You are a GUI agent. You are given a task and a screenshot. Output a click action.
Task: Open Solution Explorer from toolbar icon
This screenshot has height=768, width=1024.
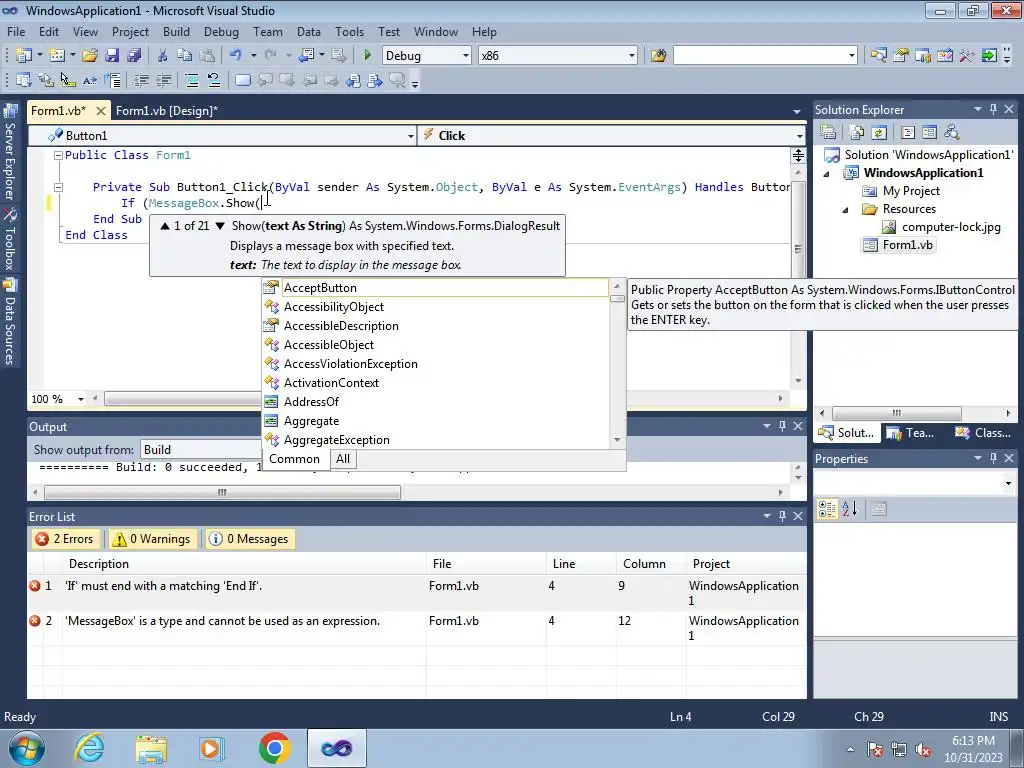click(878, 56)
